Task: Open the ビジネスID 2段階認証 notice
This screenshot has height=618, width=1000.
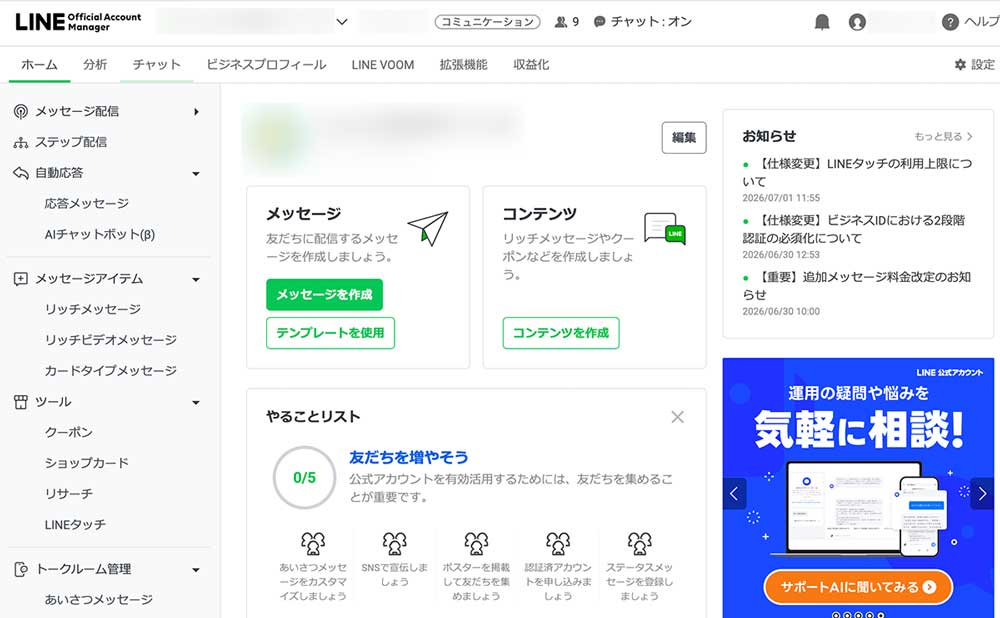Action: [853, 230]
